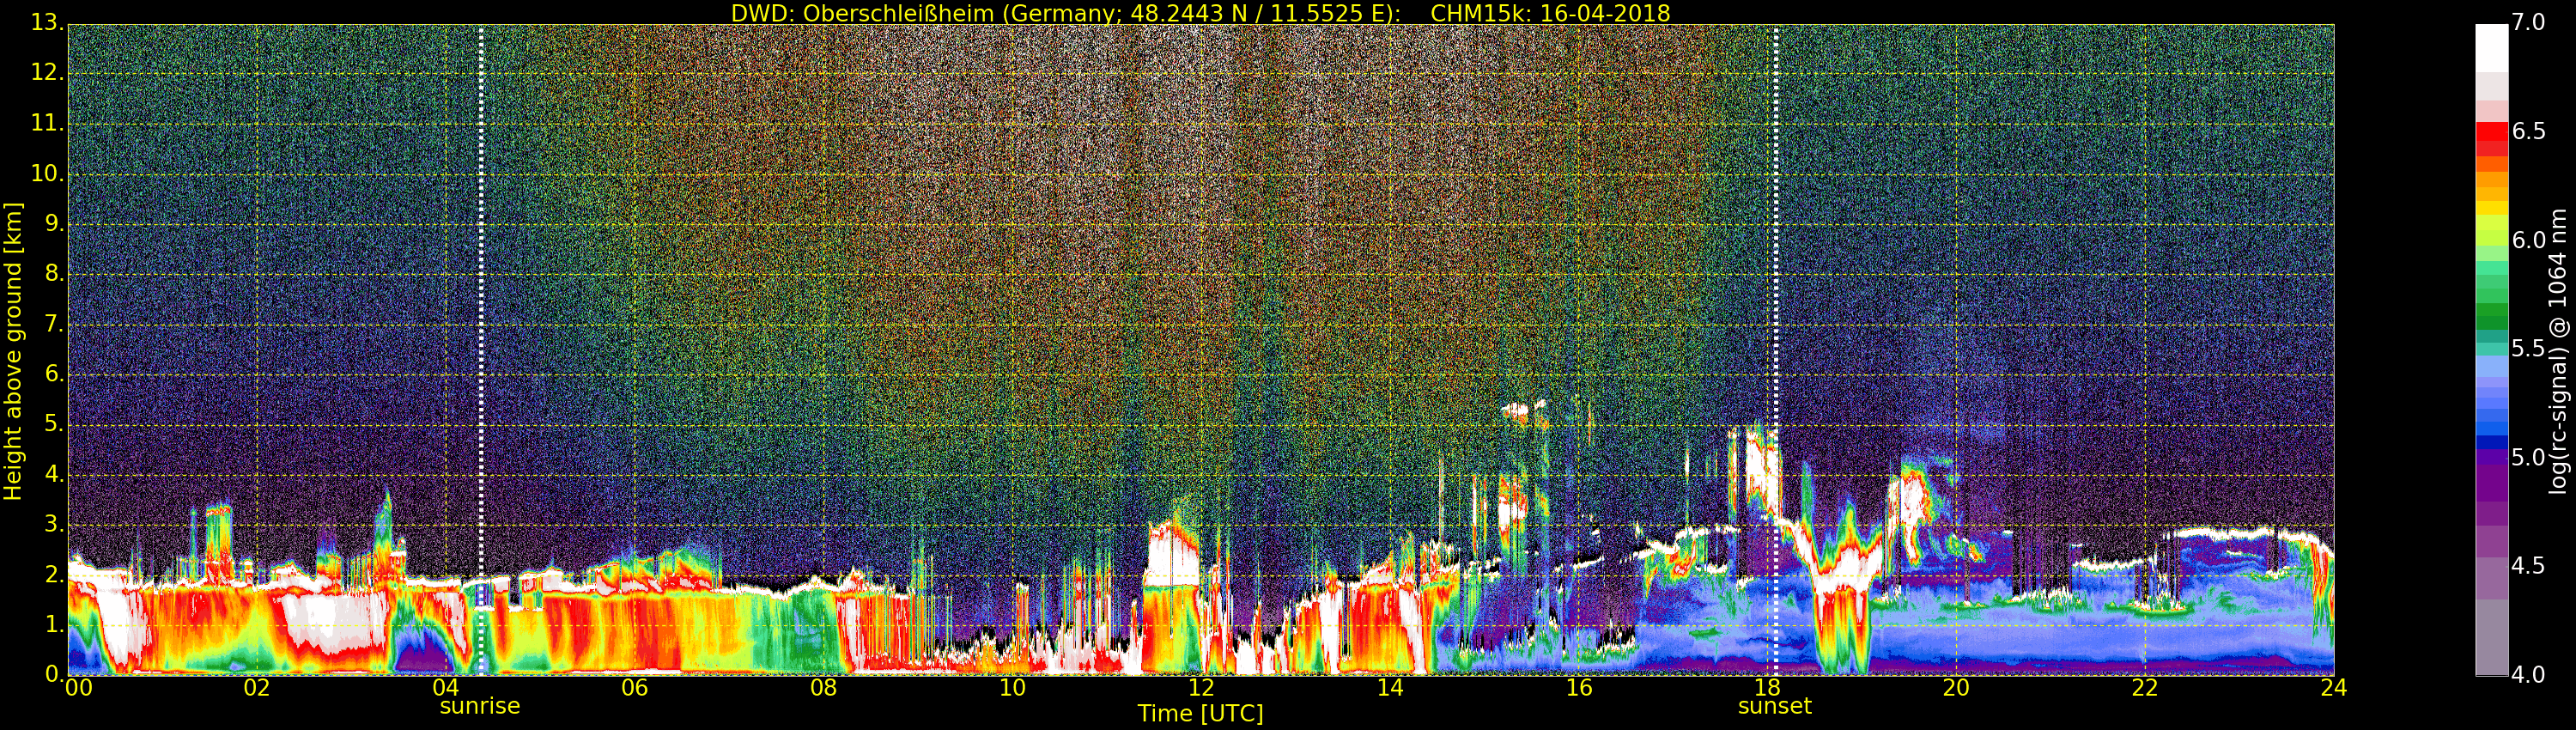Pick the bright red colorbar band beside 6.5
Screen dimensions: 2576x730
coord(2492,131)
